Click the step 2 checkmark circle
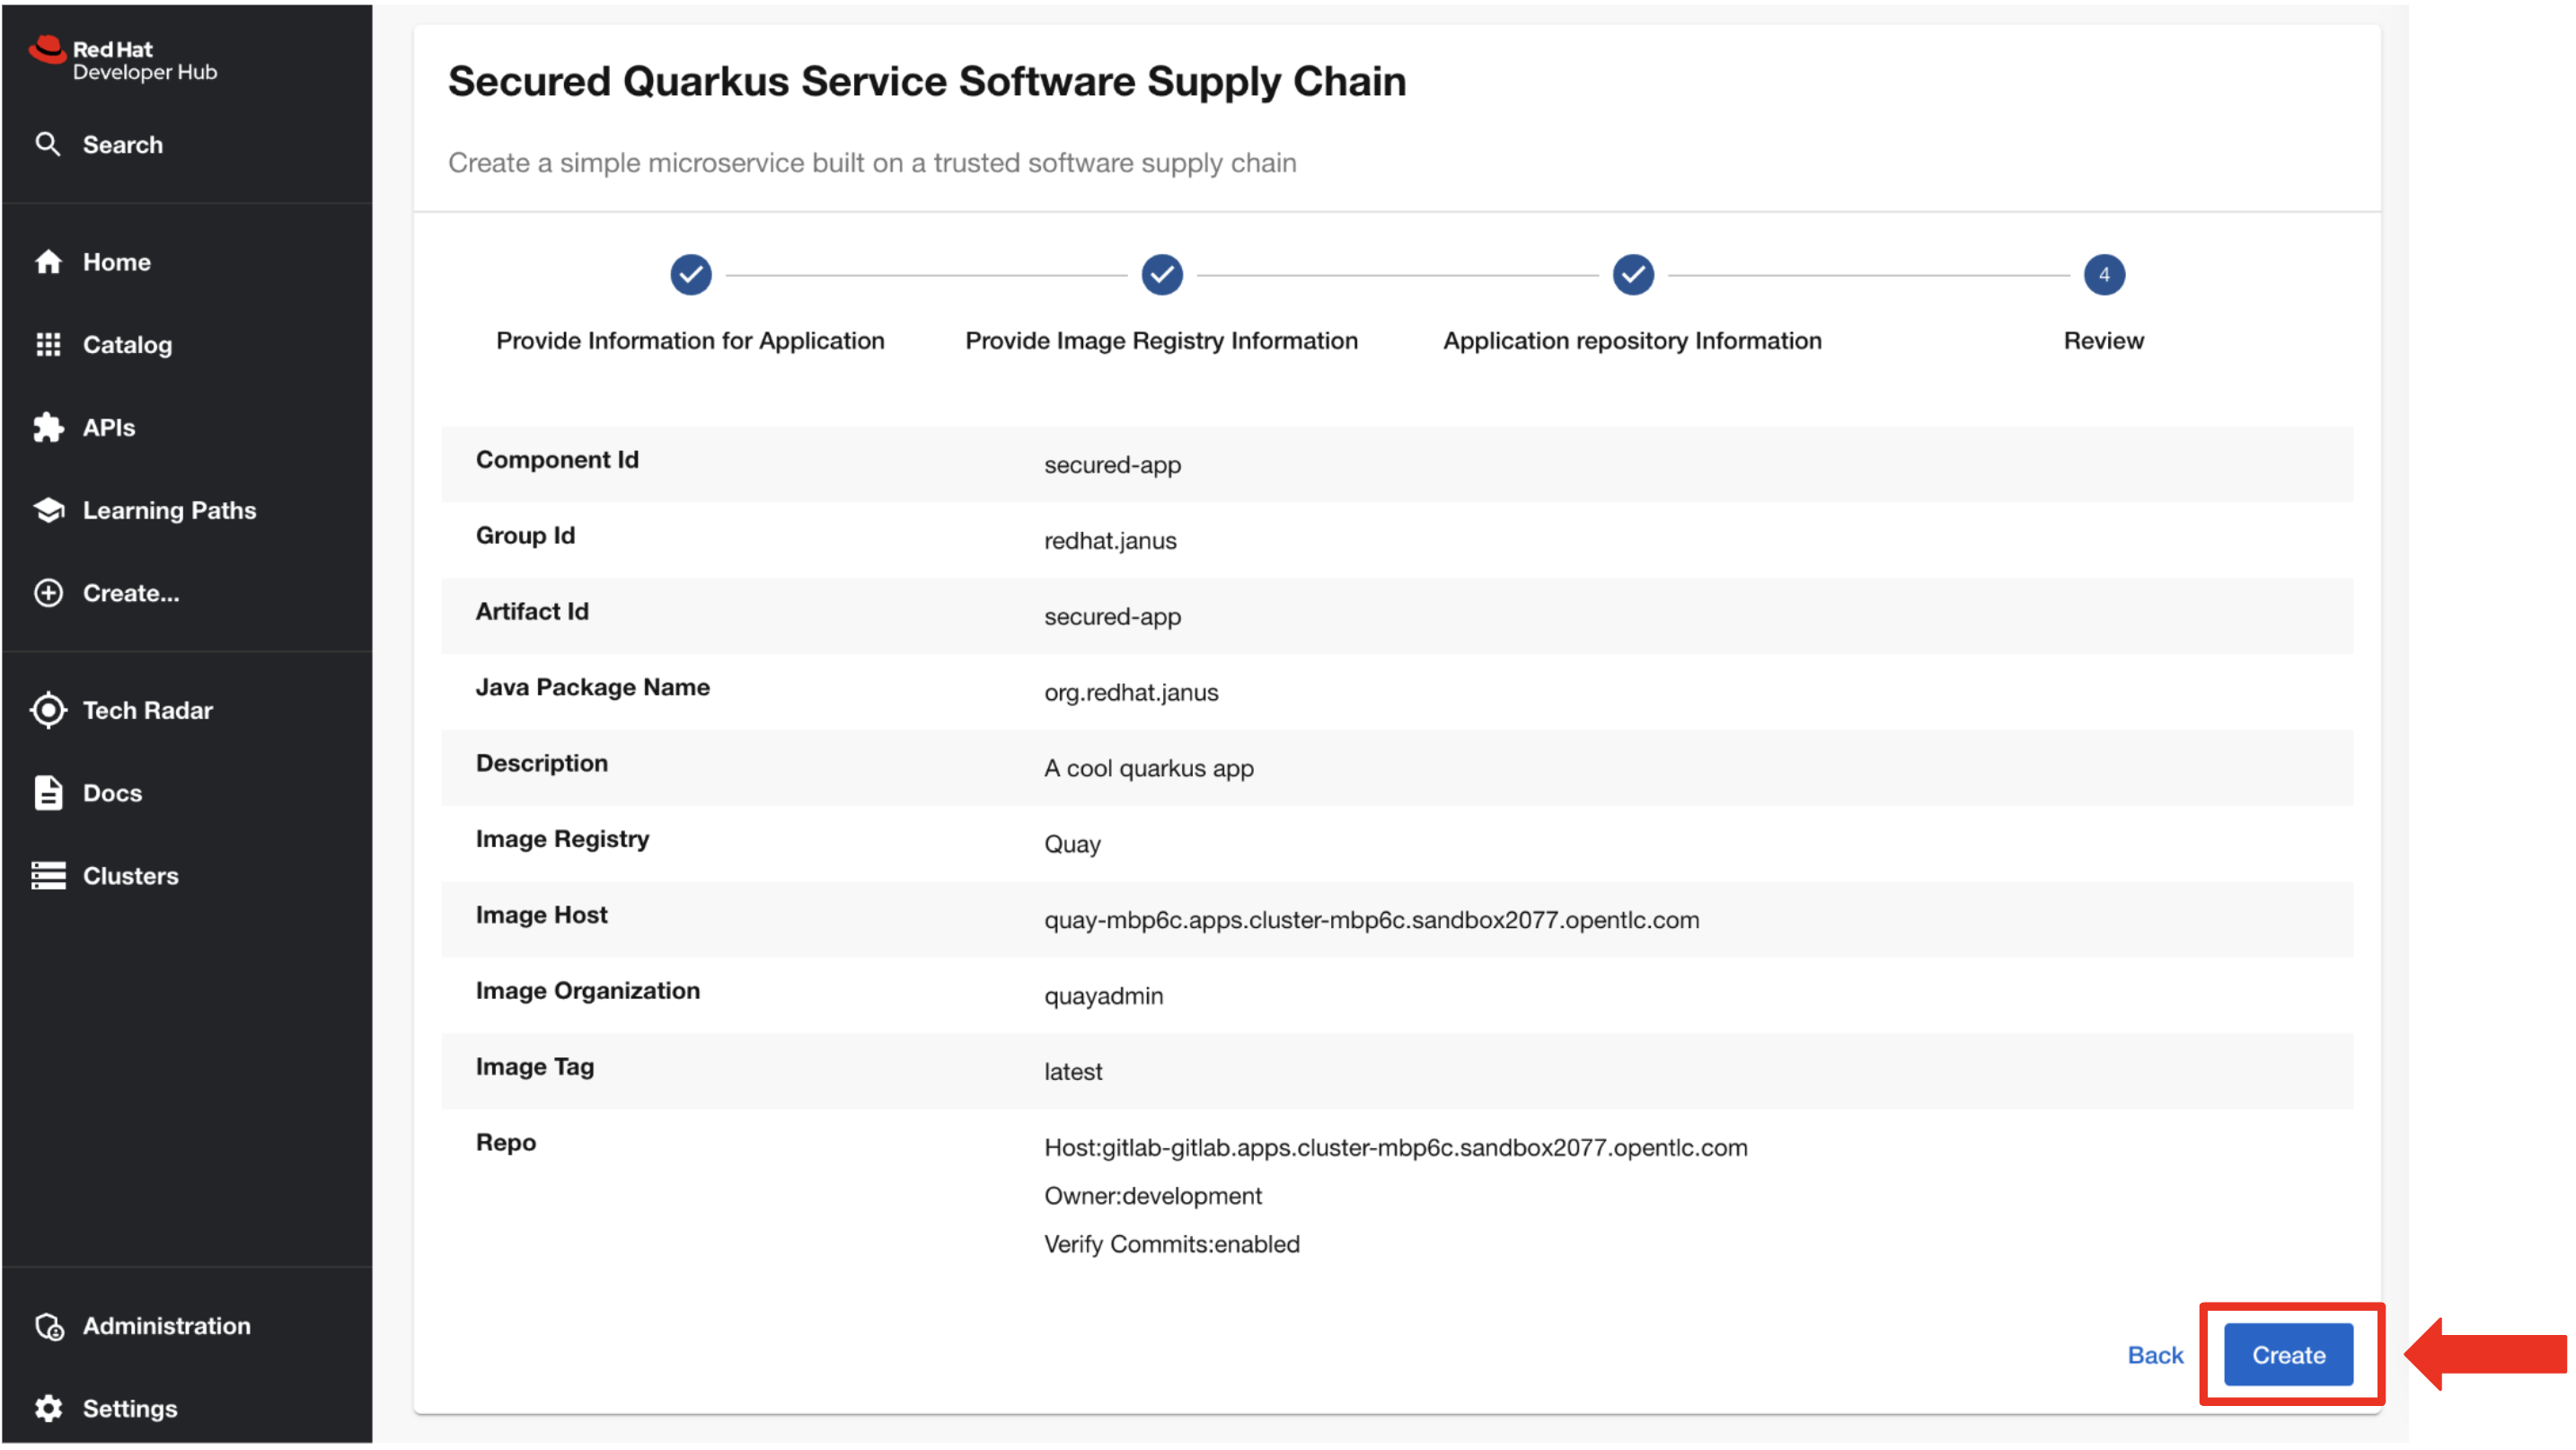This screenshot has height=1450, width=2576. click(x=1162, y=275)
